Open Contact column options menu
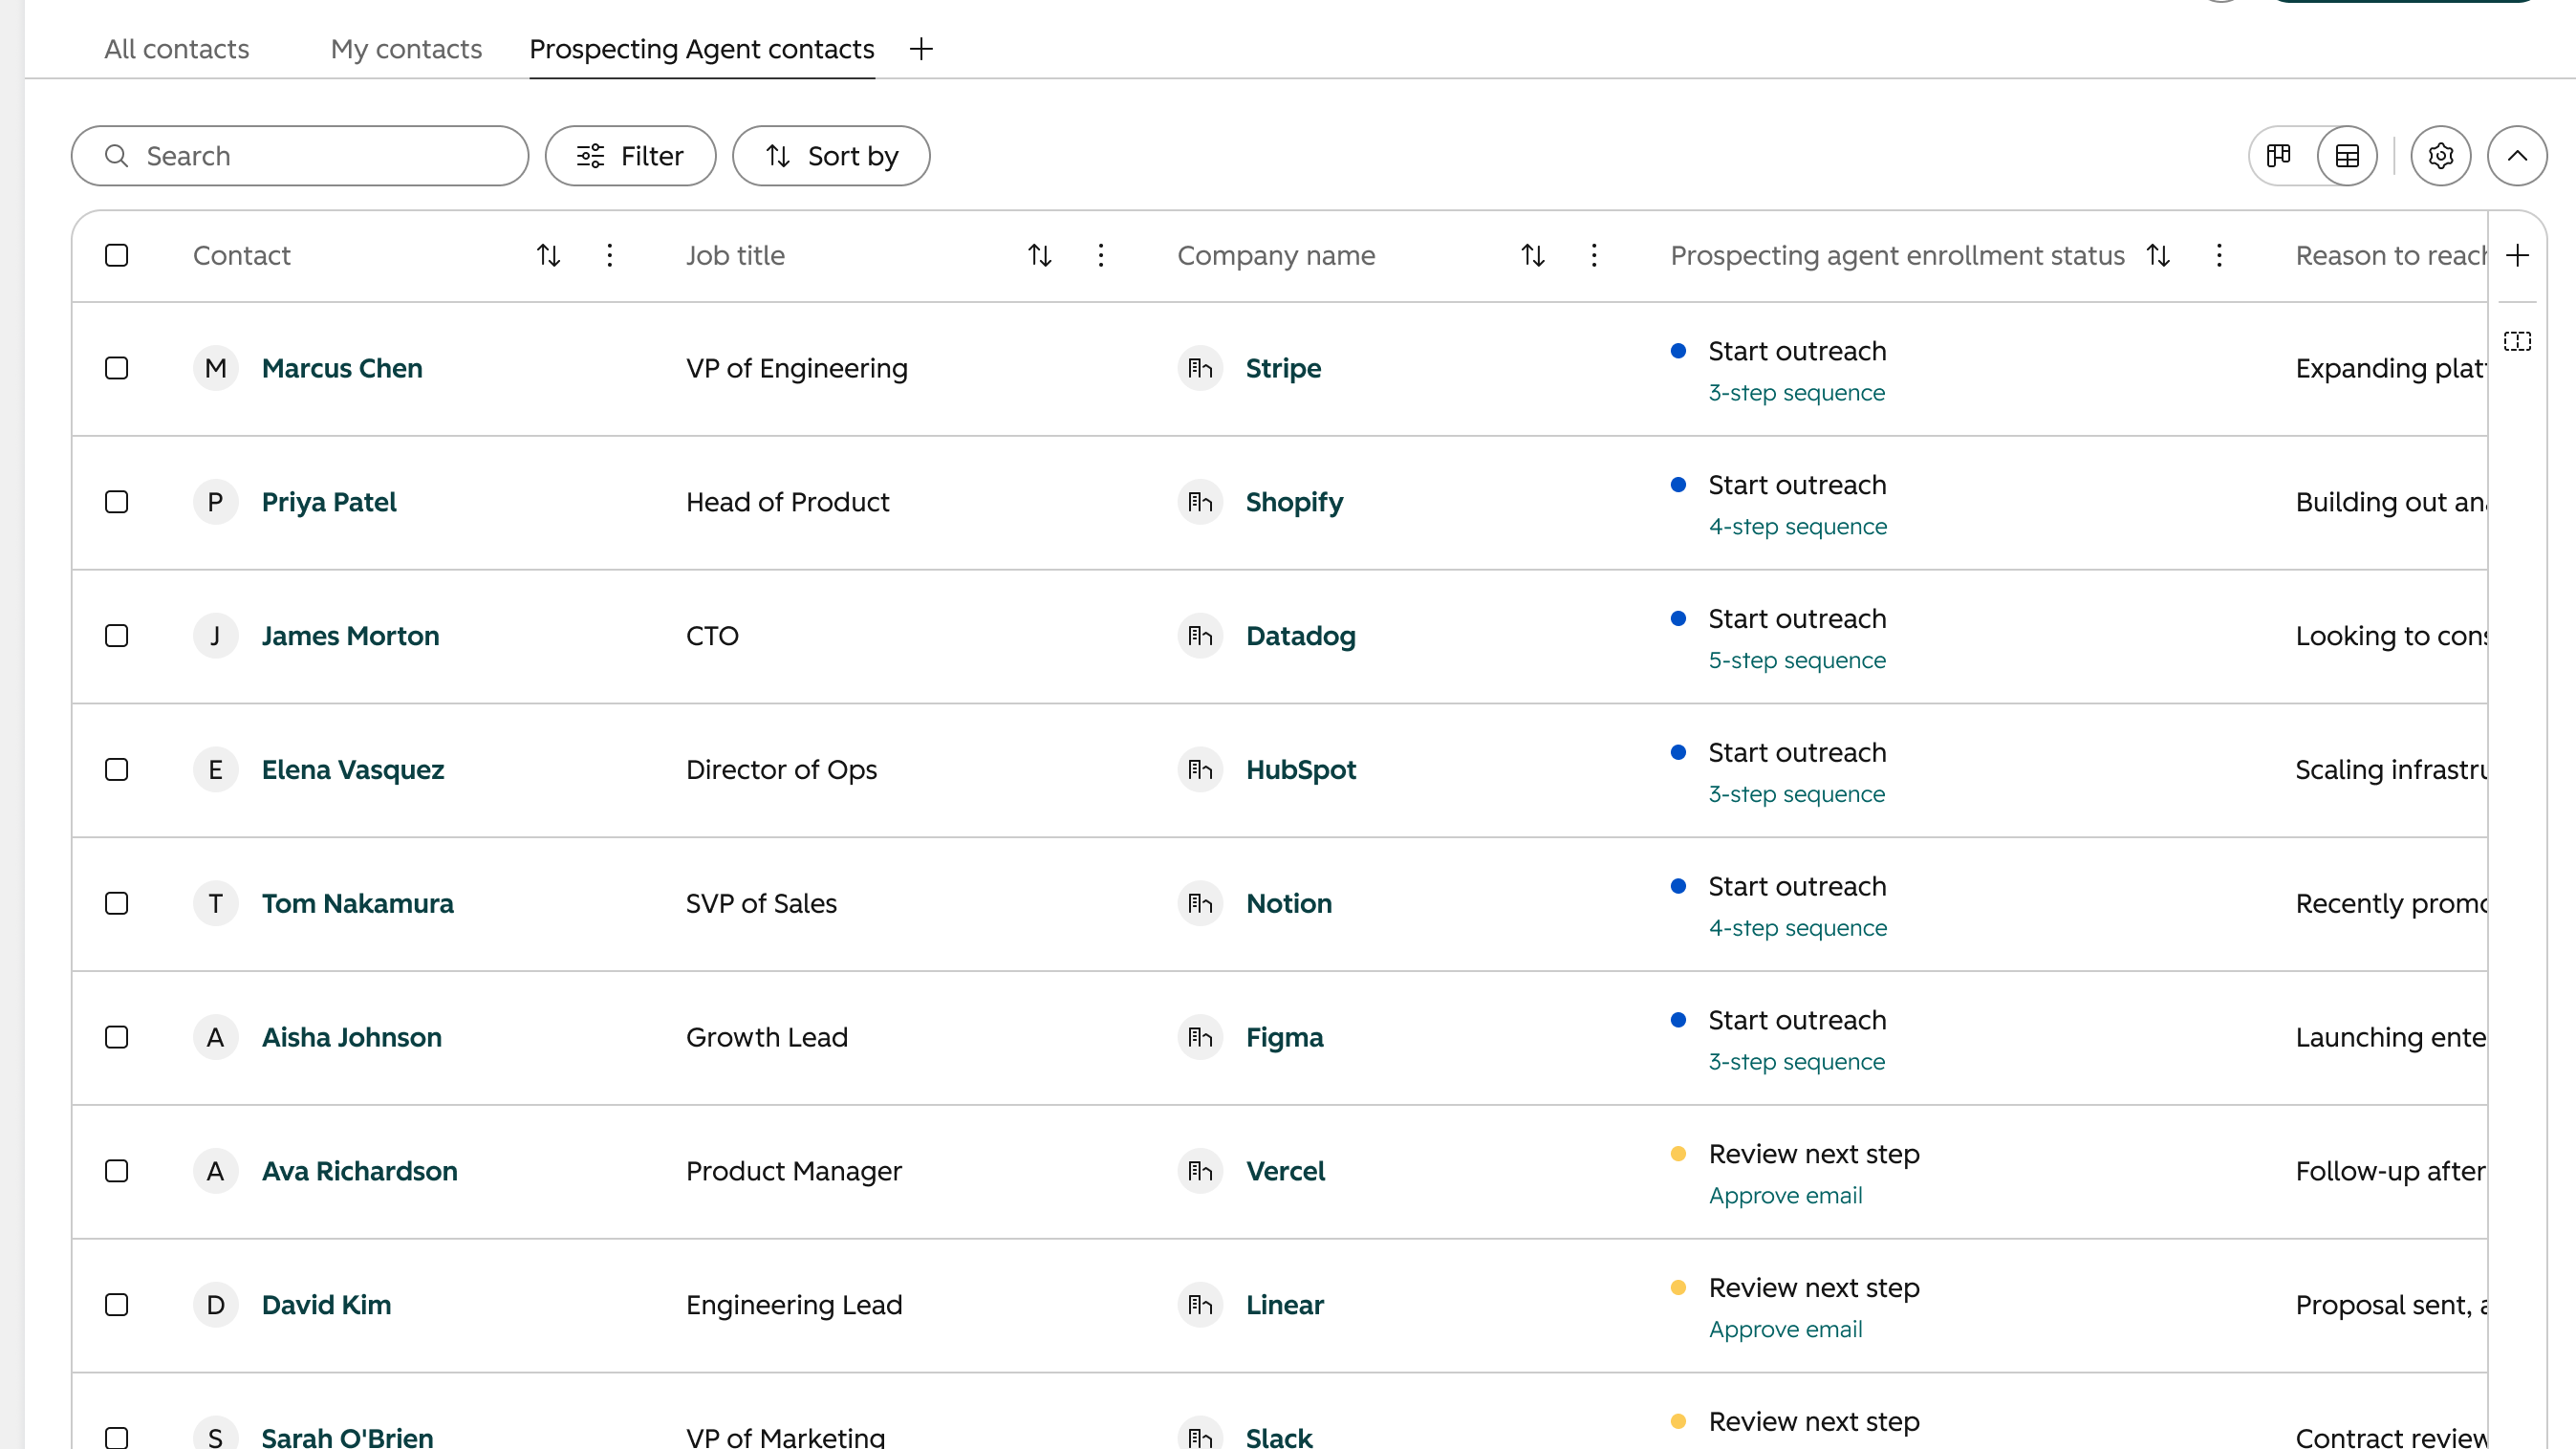The image size is (2576, 1449). click(x=609, y=255)
